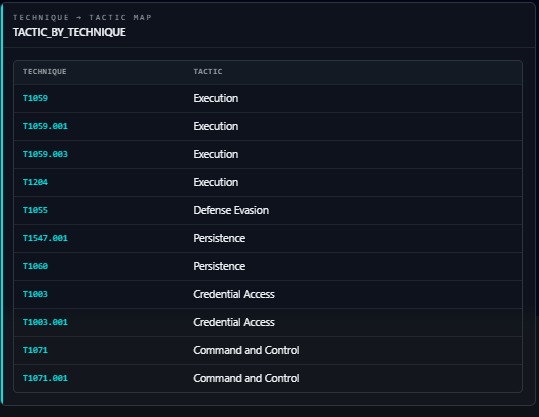Click Command and Control in T1071.001 row
The height and width of the screenshot is (417, 539).
coord(246,378)
